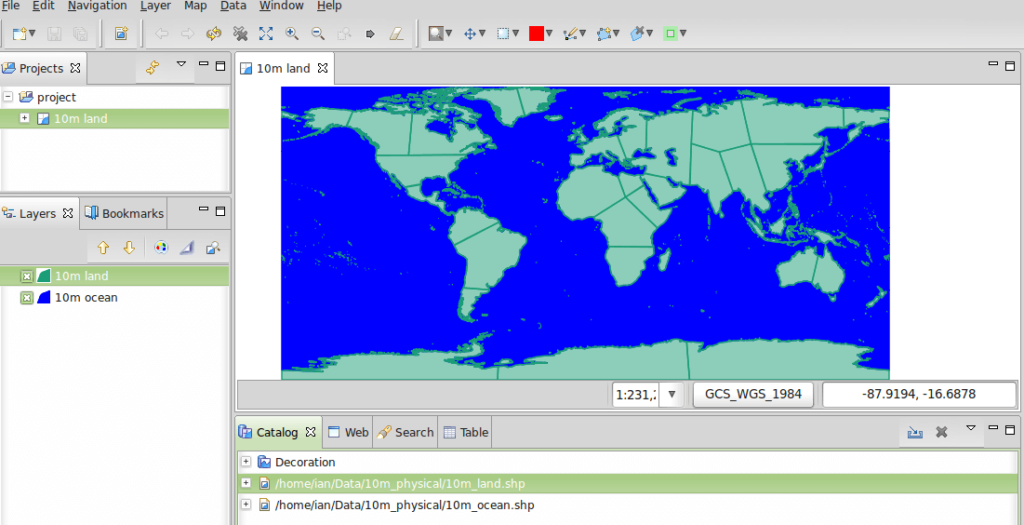The image size is (1024, 525).
Task: Open style editor via the palette icon
Action: click(160, 248)
